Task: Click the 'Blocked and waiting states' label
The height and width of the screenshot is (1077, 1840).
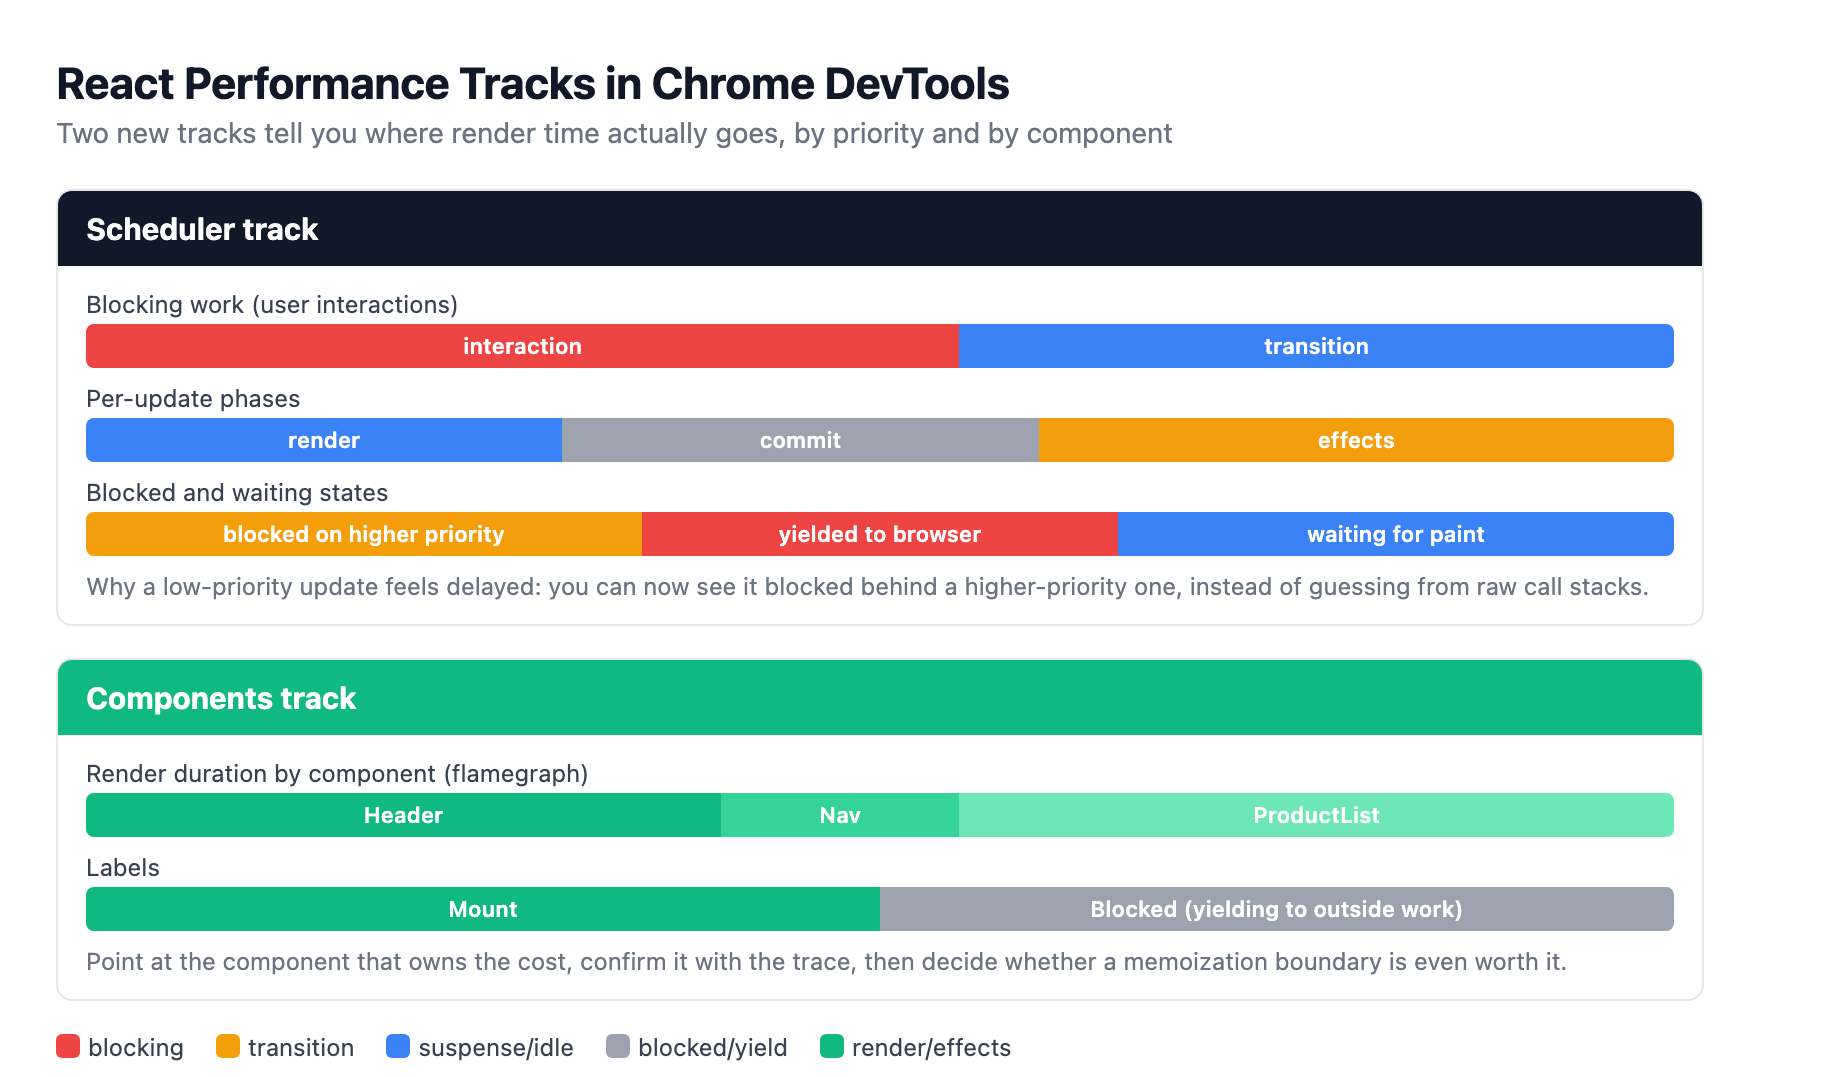Action: pyautogui.click(x=237, y=493)
